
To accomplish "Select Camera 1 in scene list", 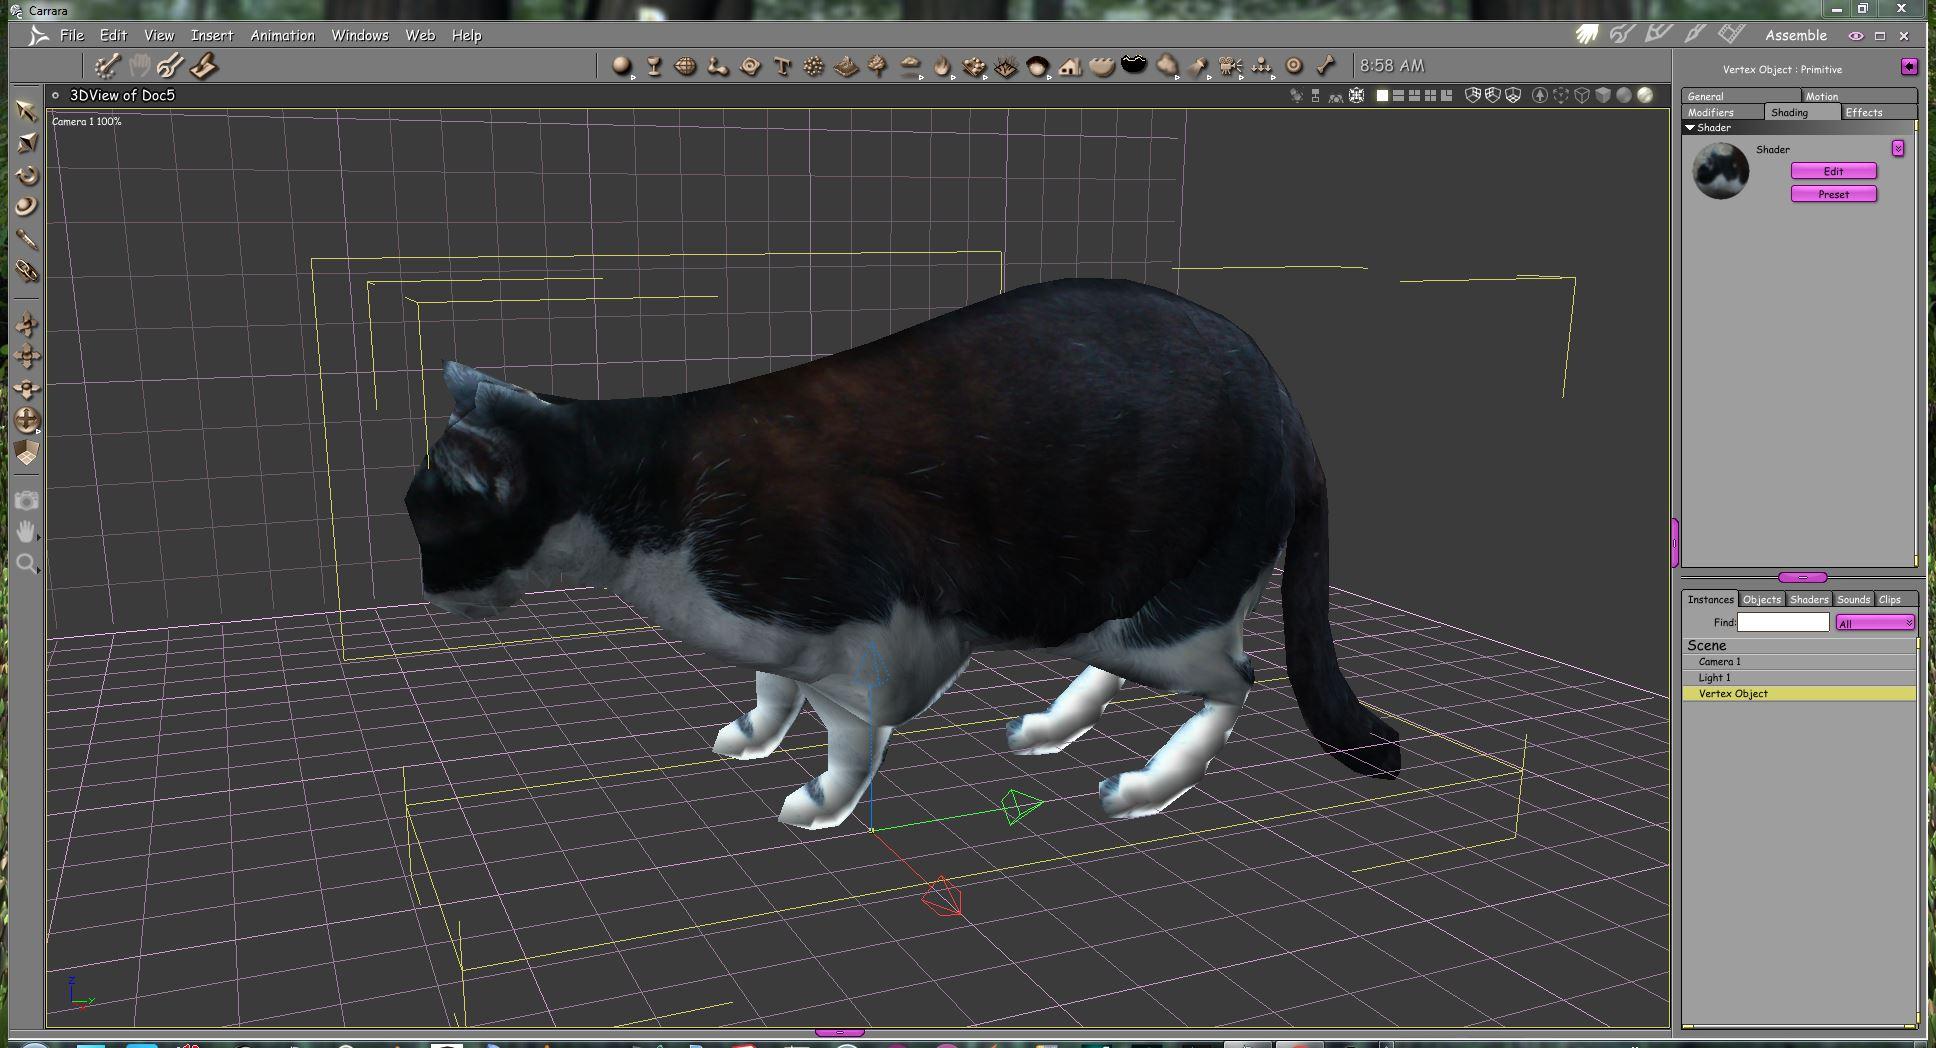I will point(1799,661).
